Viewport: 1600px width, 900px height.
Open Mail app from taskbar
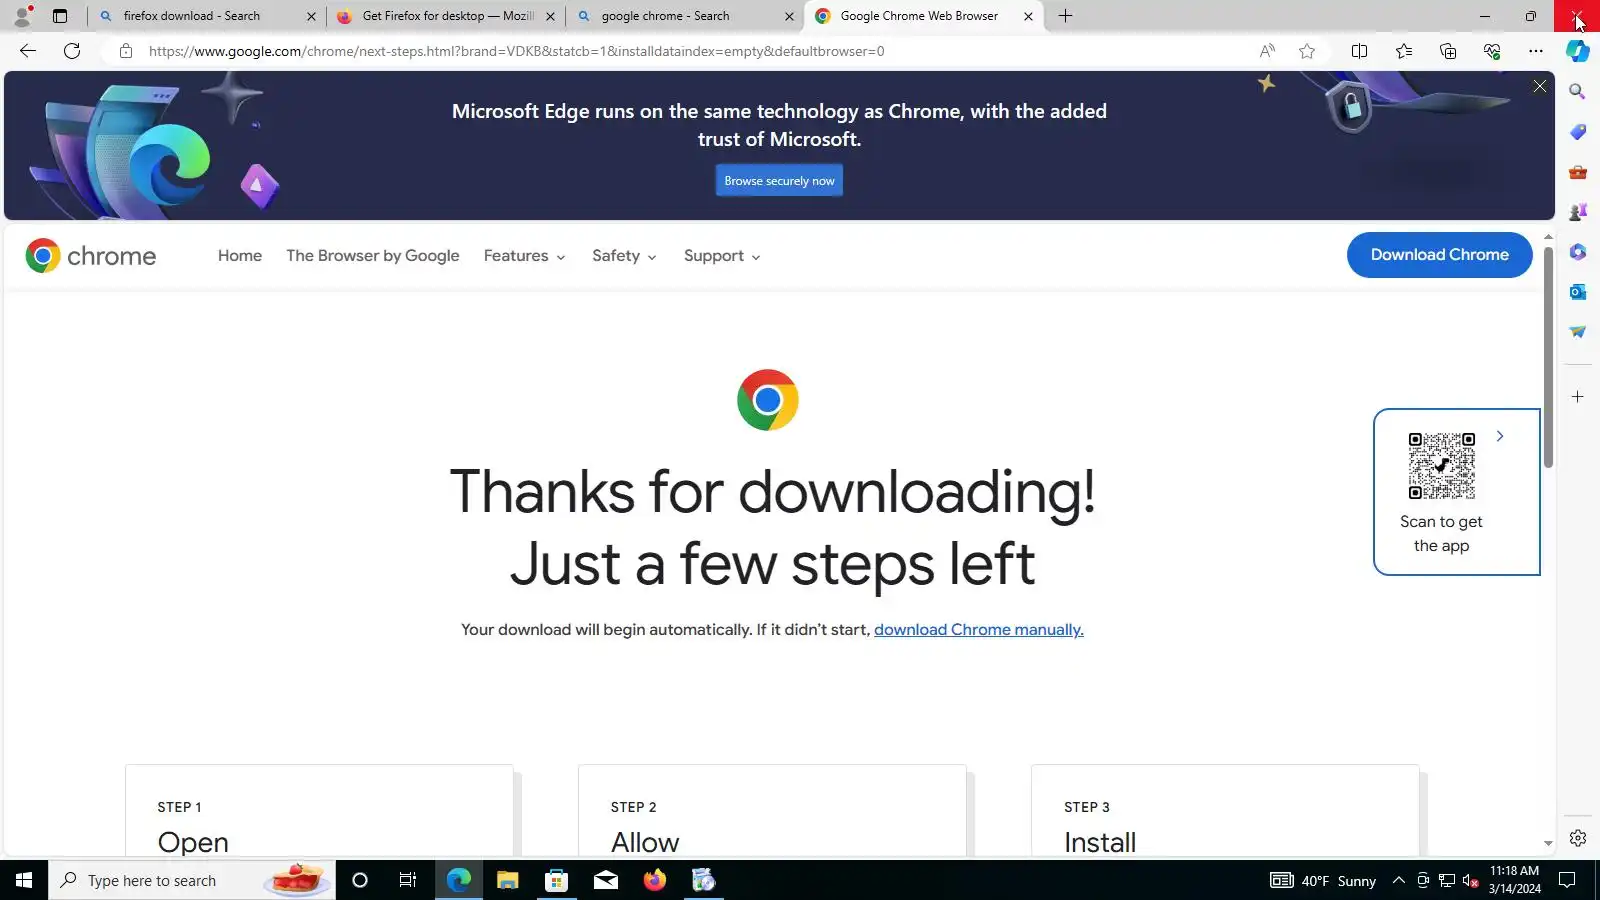coord(606,880)
